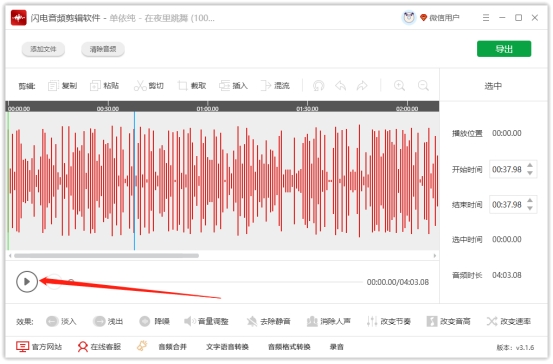Click the horizontal waveform scrollbar thumb
Image resolution: width=553 pixels, height=364 pixels.
point(107,255)
